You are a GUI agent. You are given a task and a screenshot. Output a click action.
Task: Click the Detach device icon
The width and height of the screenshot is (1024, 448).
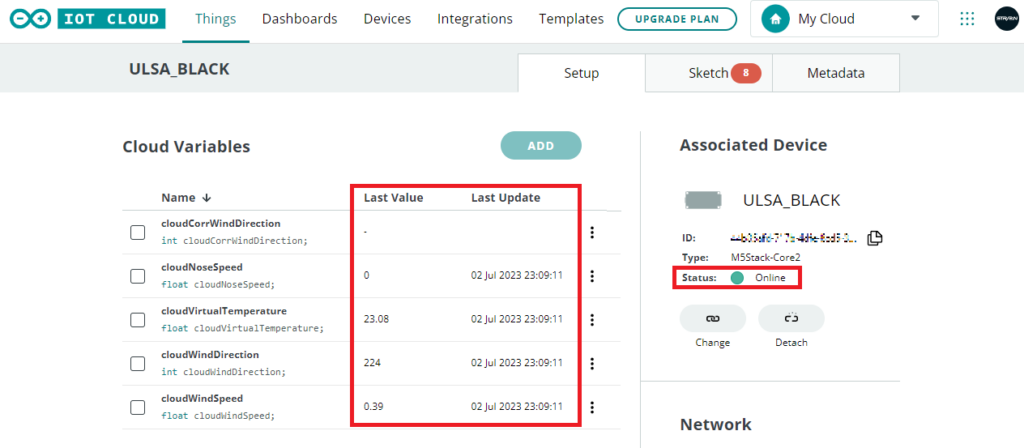[x=791, y=318]
